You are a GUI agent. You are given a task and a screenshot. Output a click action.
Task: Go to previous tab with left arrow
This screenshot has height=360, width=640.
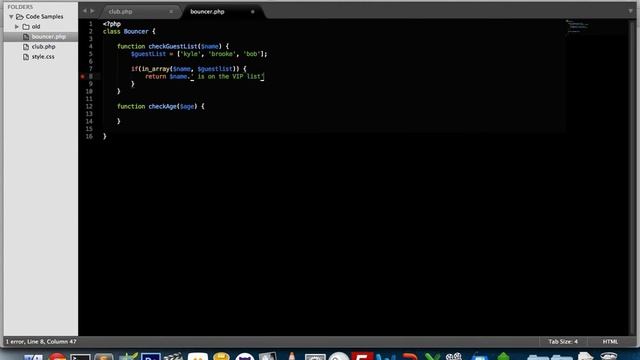[x=85, y=11]
